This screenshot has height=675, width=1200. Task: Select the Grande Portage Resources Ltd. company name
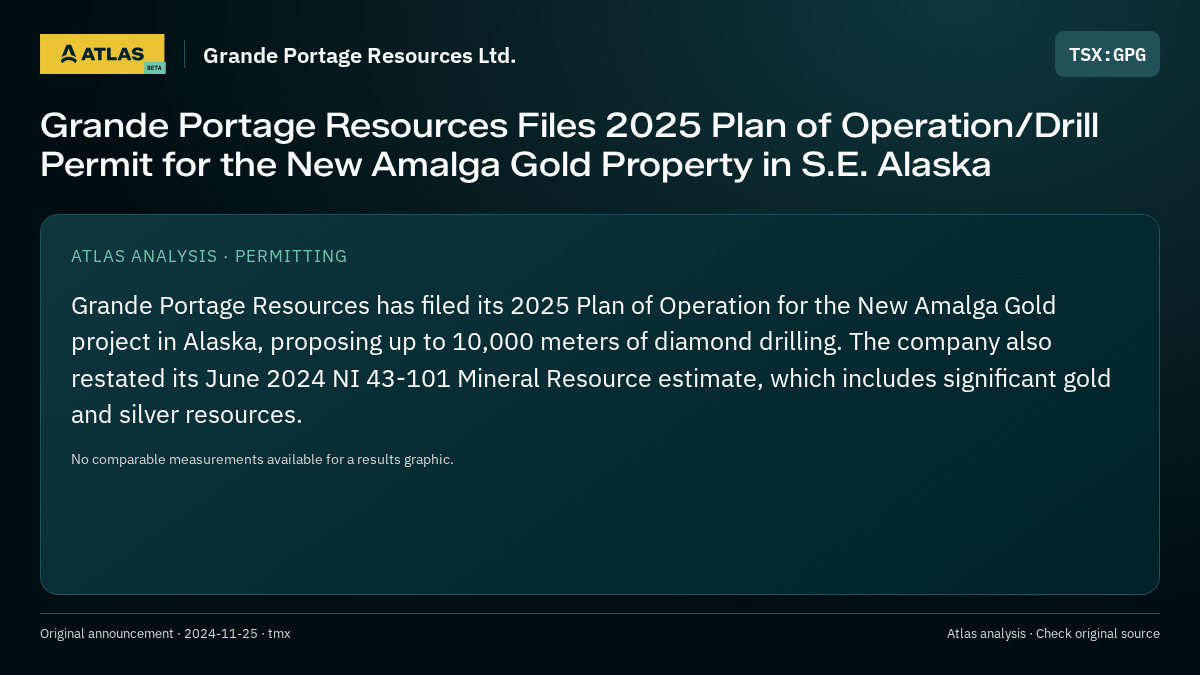click(360, 55)
